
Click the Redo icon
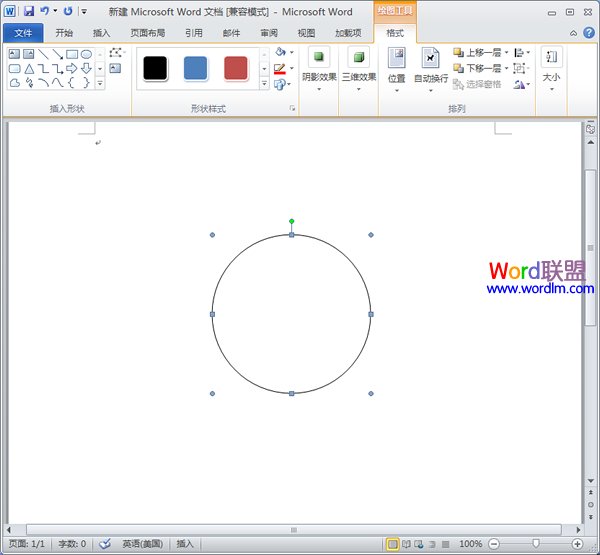(68, 11)
